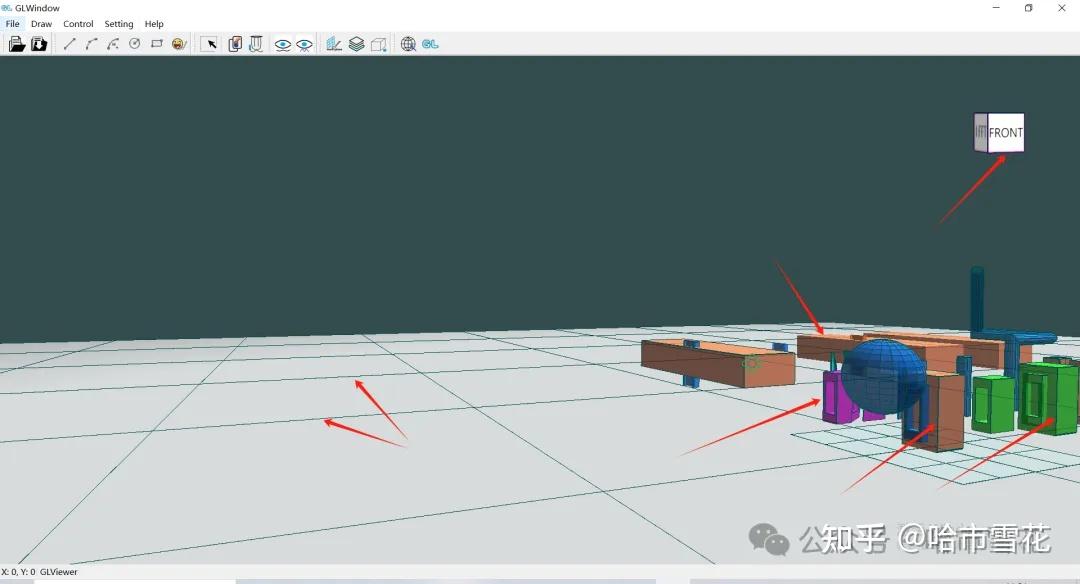
Task: Open the Control menu
Action: tap(77, 23)
